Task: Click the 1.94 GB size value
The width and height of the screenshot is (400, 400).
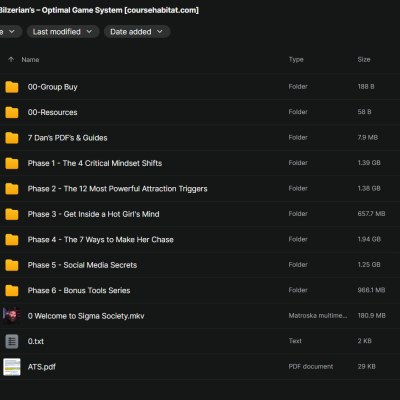Action: (x=369, y=239)
